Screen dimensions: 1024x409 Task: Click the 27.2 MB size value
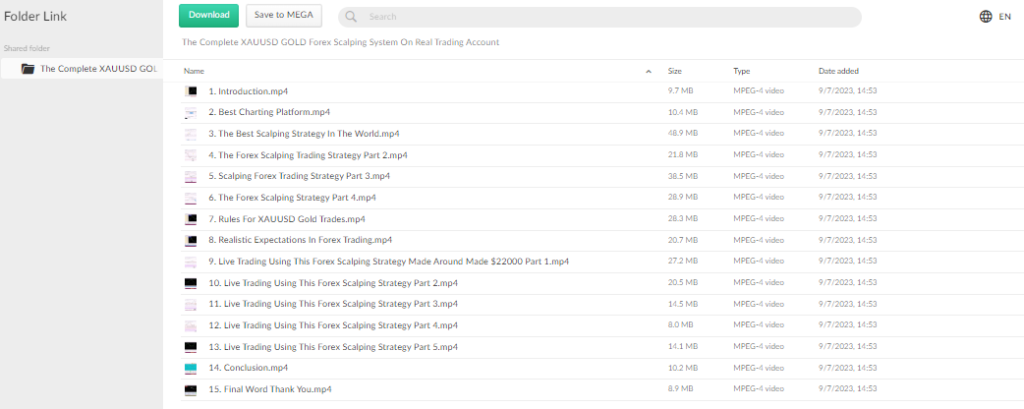click(682, 261)
